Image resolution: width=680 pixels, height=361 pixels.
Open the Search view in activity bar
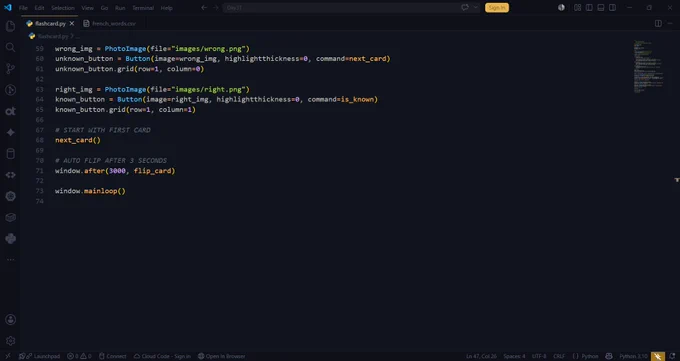(10, 47)
